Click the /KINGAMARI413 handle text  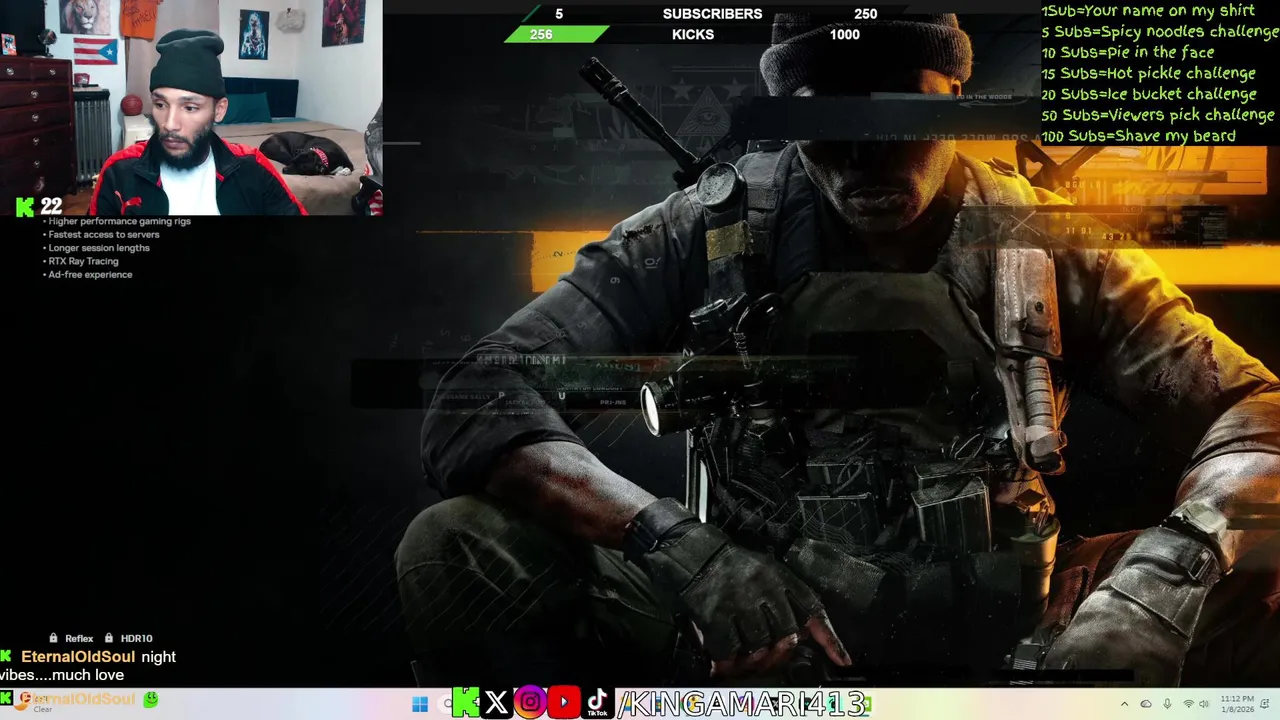[x=742, y=704]
